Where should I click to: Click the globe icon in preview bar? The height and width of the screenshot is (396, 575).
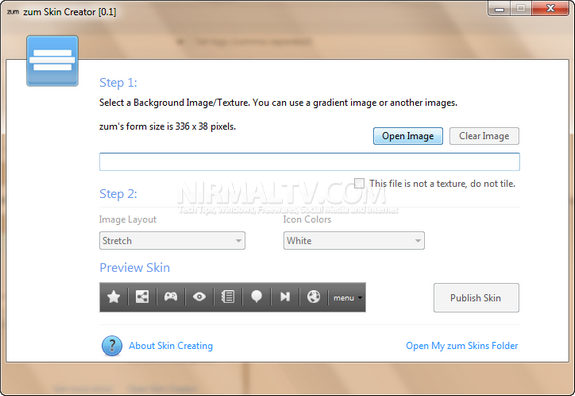(x=314, y=297)
